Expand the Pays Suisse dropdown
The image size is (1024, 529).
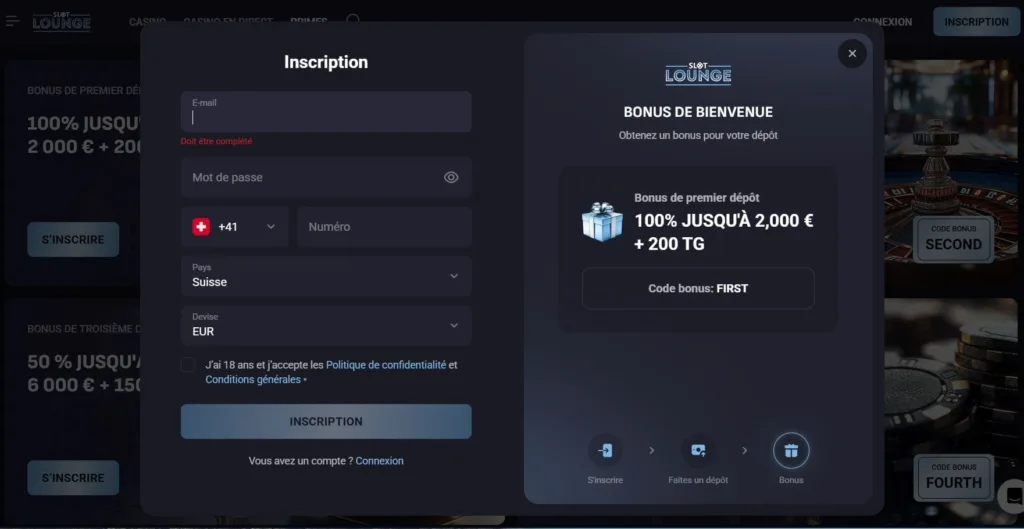326,276
